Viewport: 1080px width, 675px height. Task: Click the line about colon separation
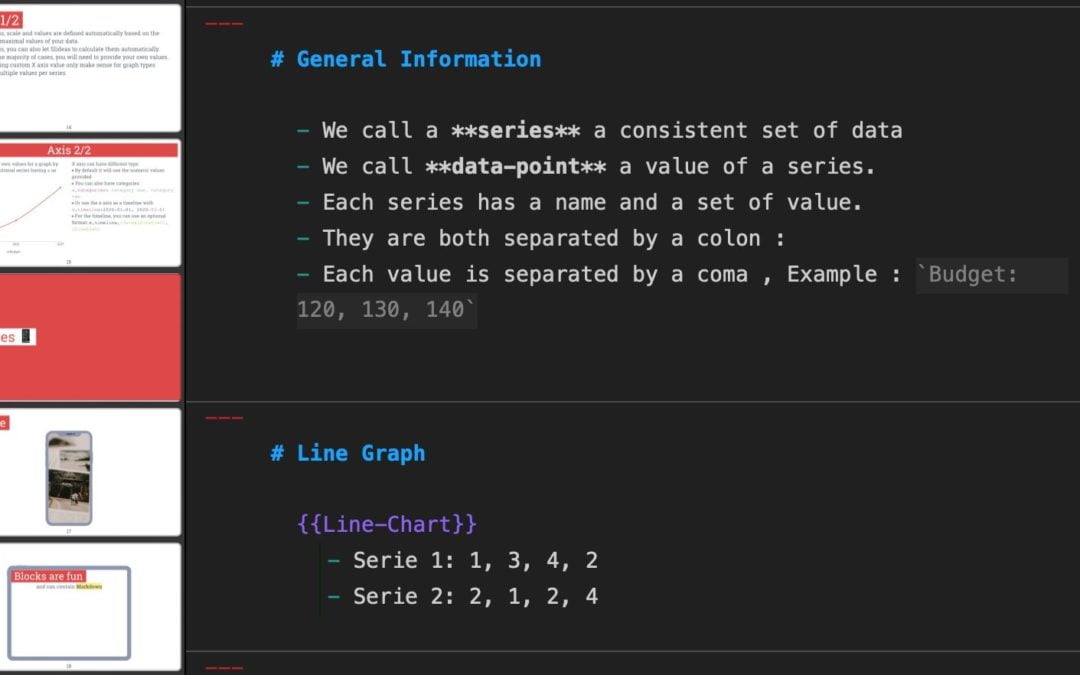553,238
